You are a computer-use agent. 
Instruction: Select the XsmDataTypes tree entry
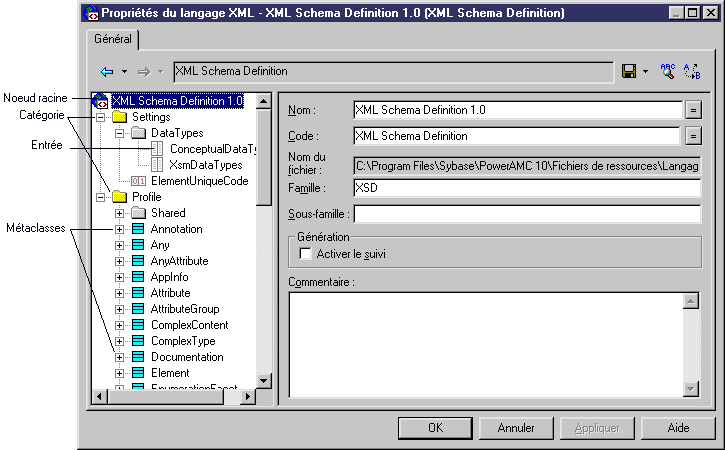[x=206, y=165]
